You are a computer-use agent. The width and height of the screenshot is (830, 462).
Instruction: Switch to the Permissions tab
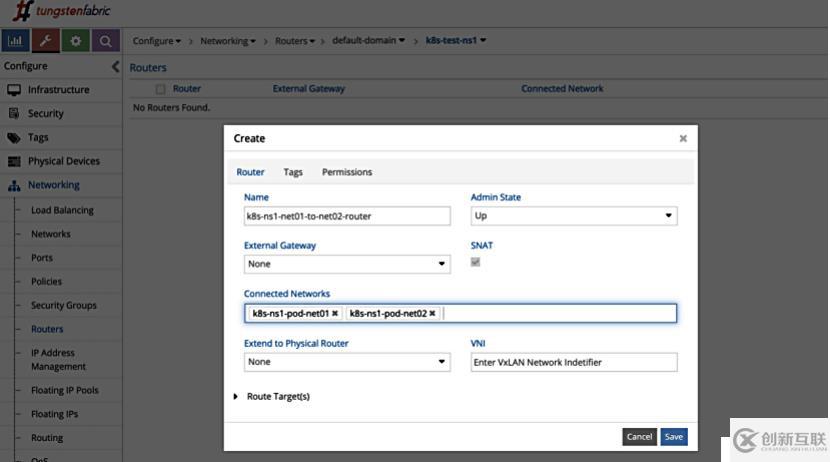point(347,172)
